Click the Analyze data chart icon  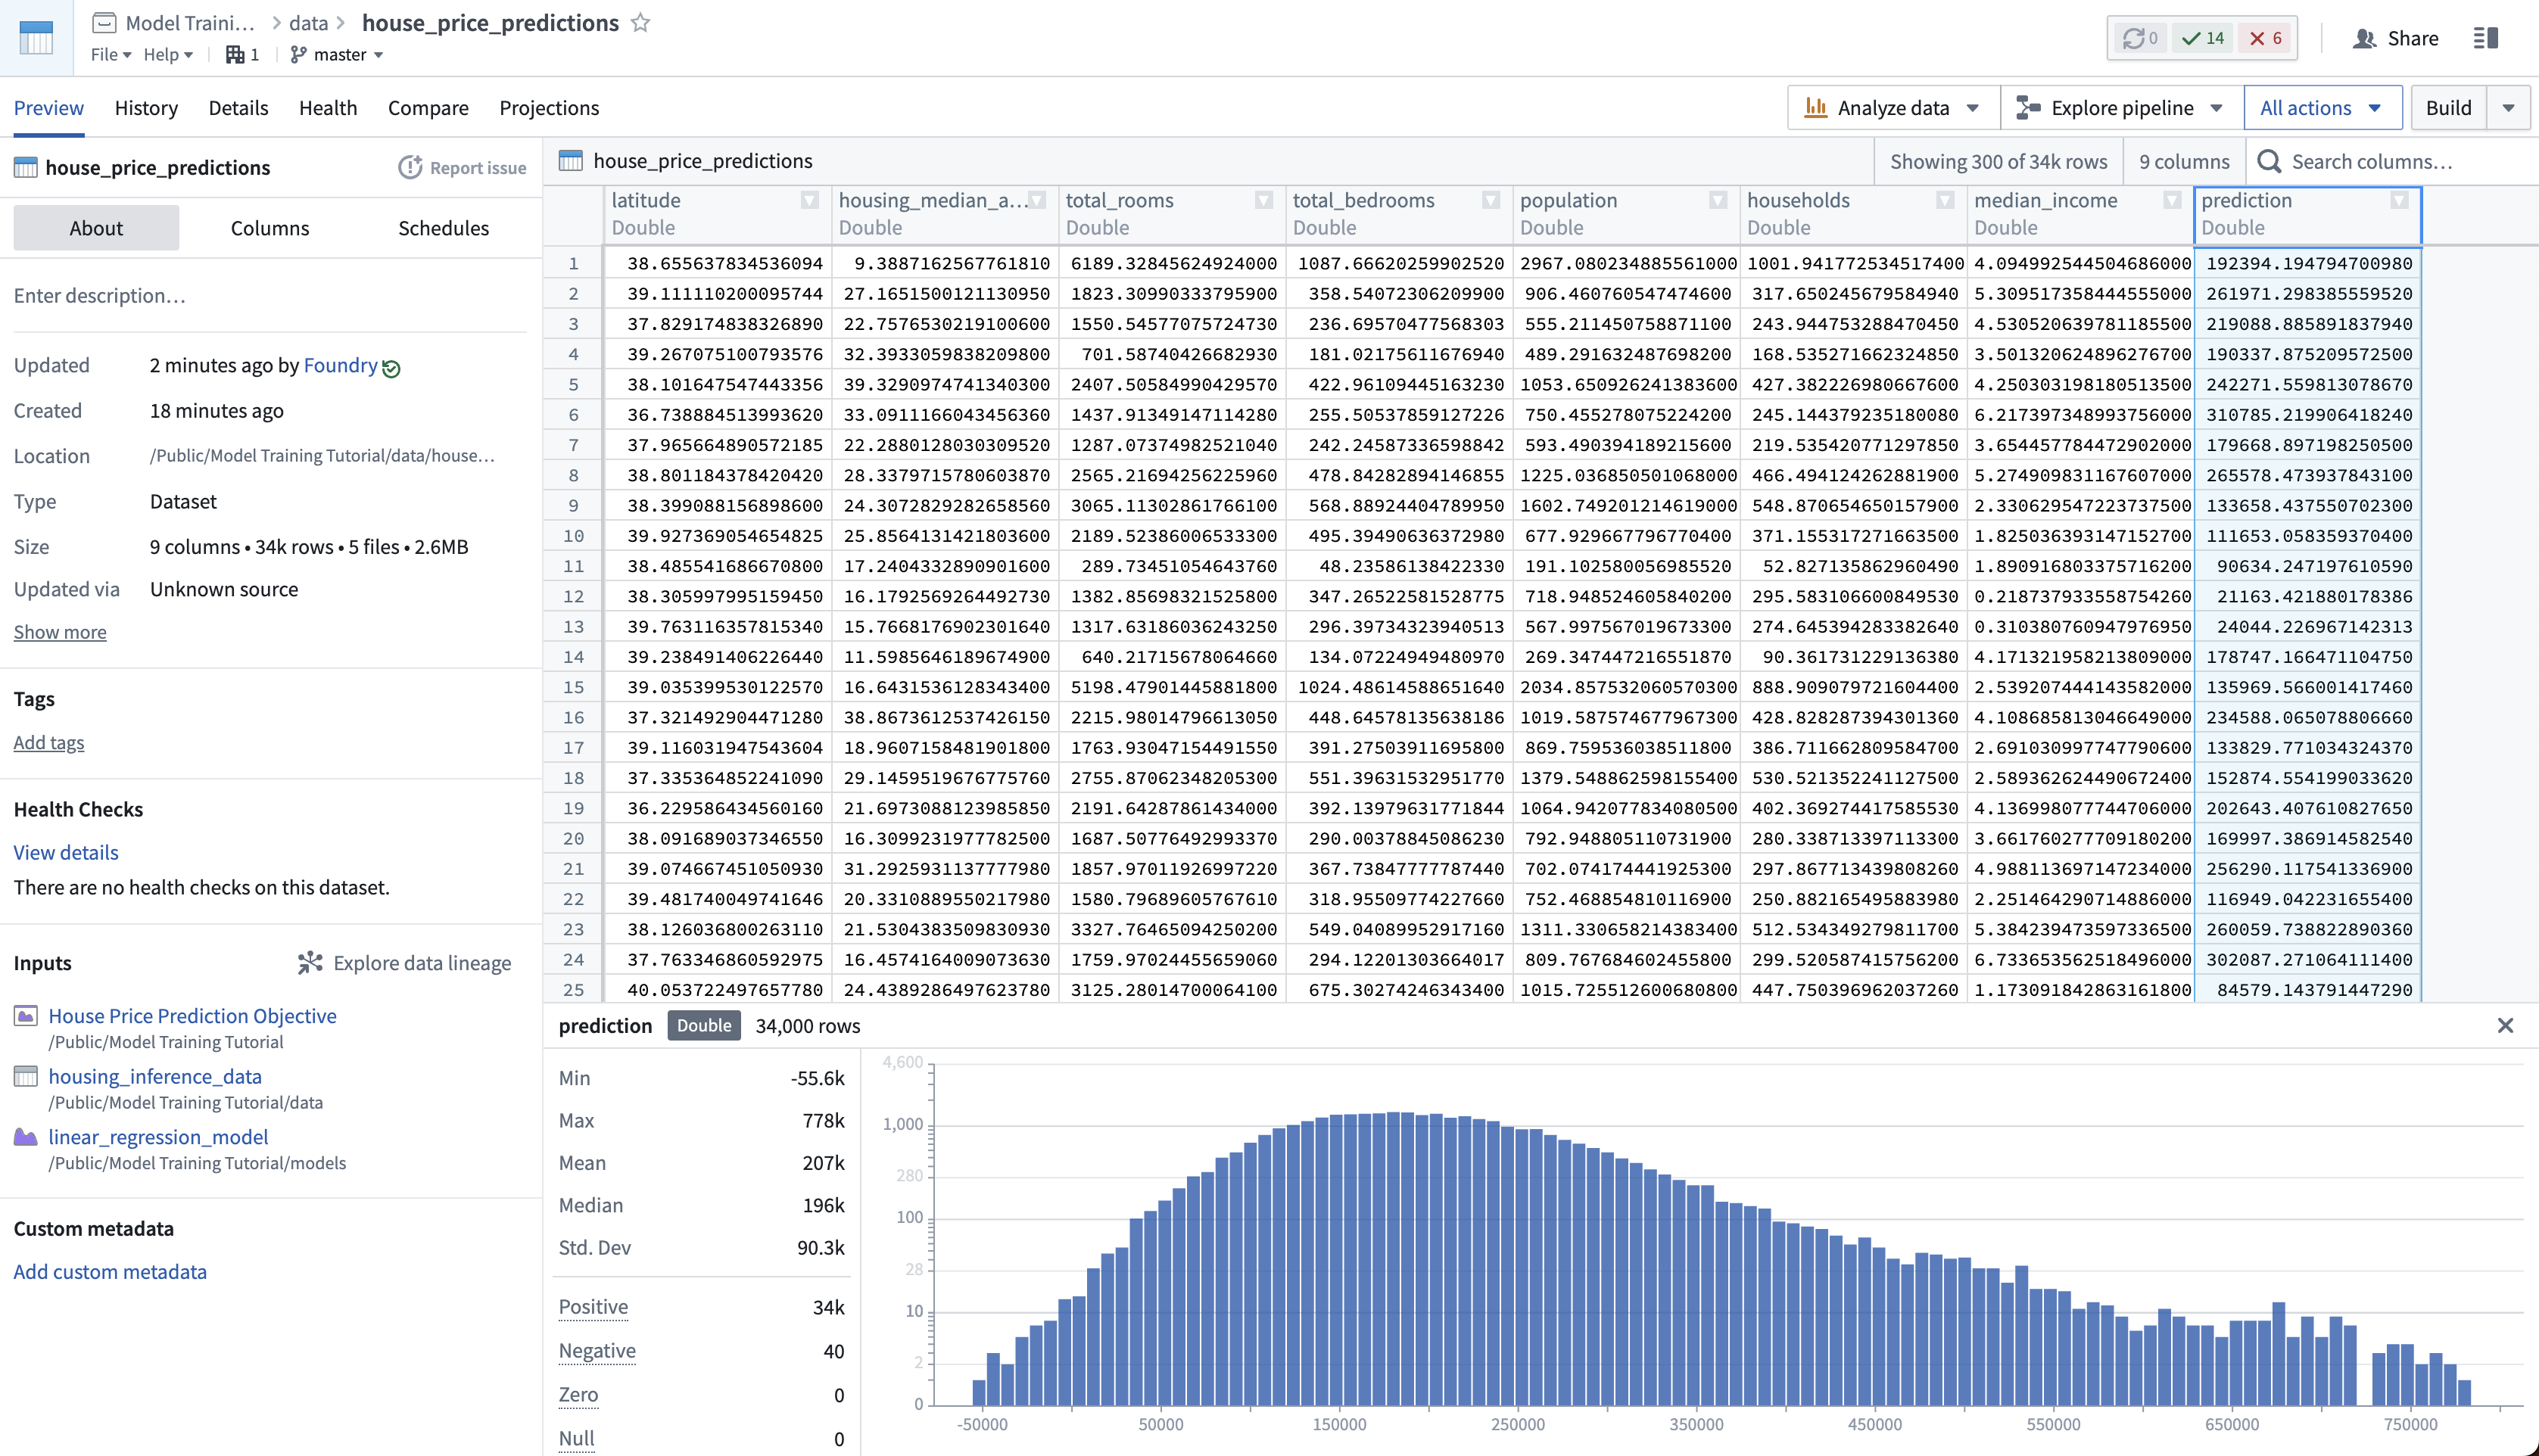coord(1815,107)
